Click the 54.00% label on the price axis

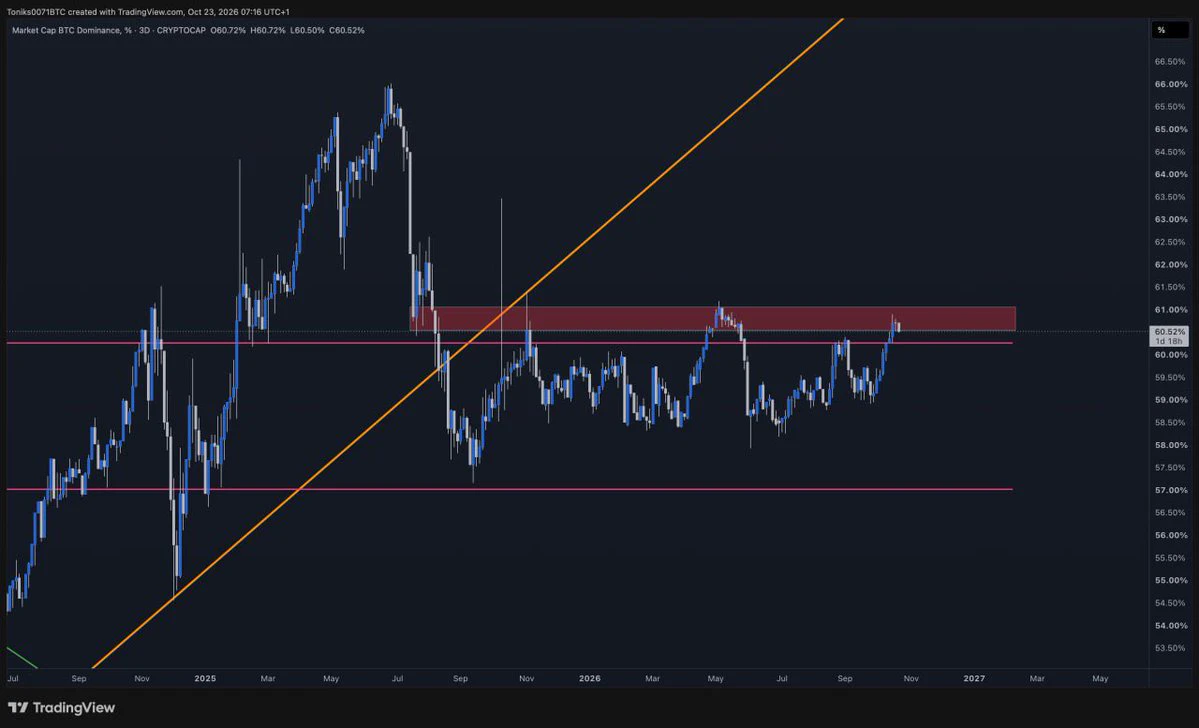(1171, 626)
